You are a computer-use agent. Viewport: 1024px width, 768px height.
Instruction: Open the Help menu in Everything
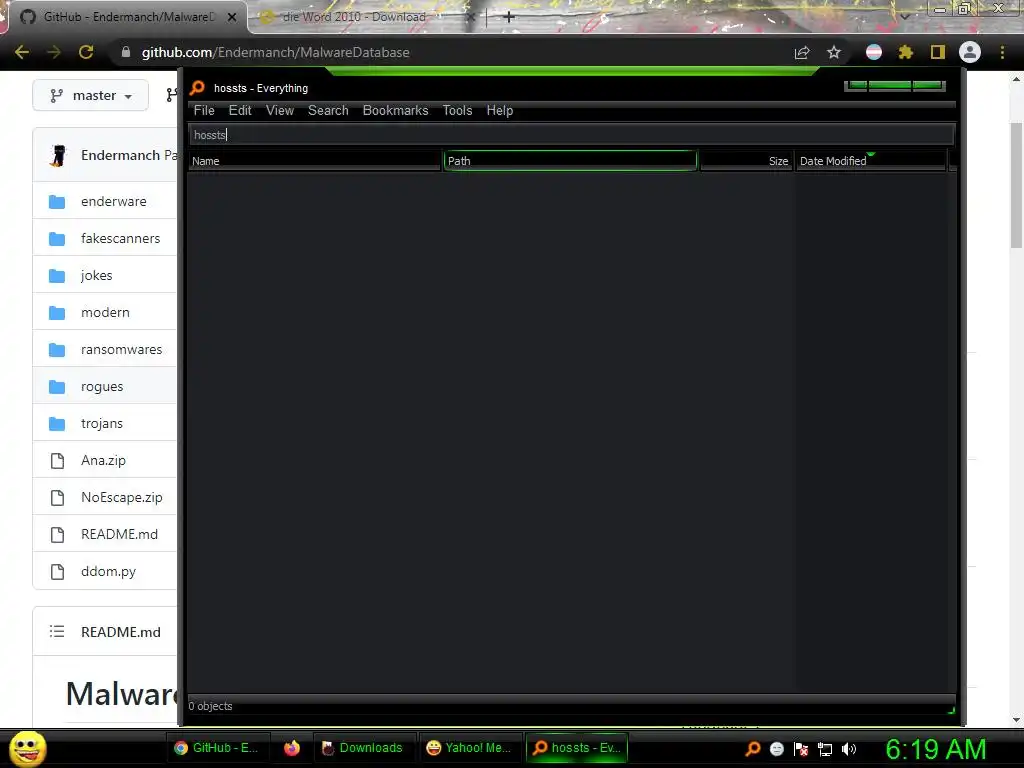pos(500,110)
